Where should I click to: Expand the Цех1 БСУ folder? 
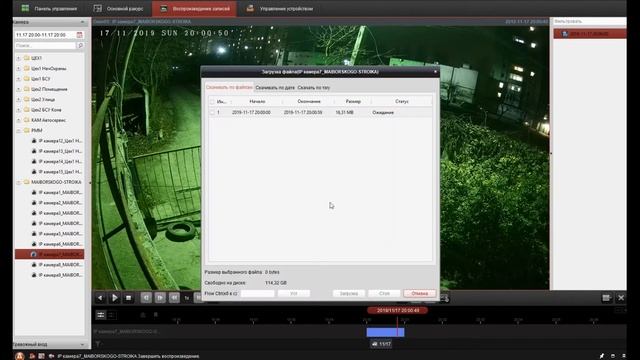(18, 79)
